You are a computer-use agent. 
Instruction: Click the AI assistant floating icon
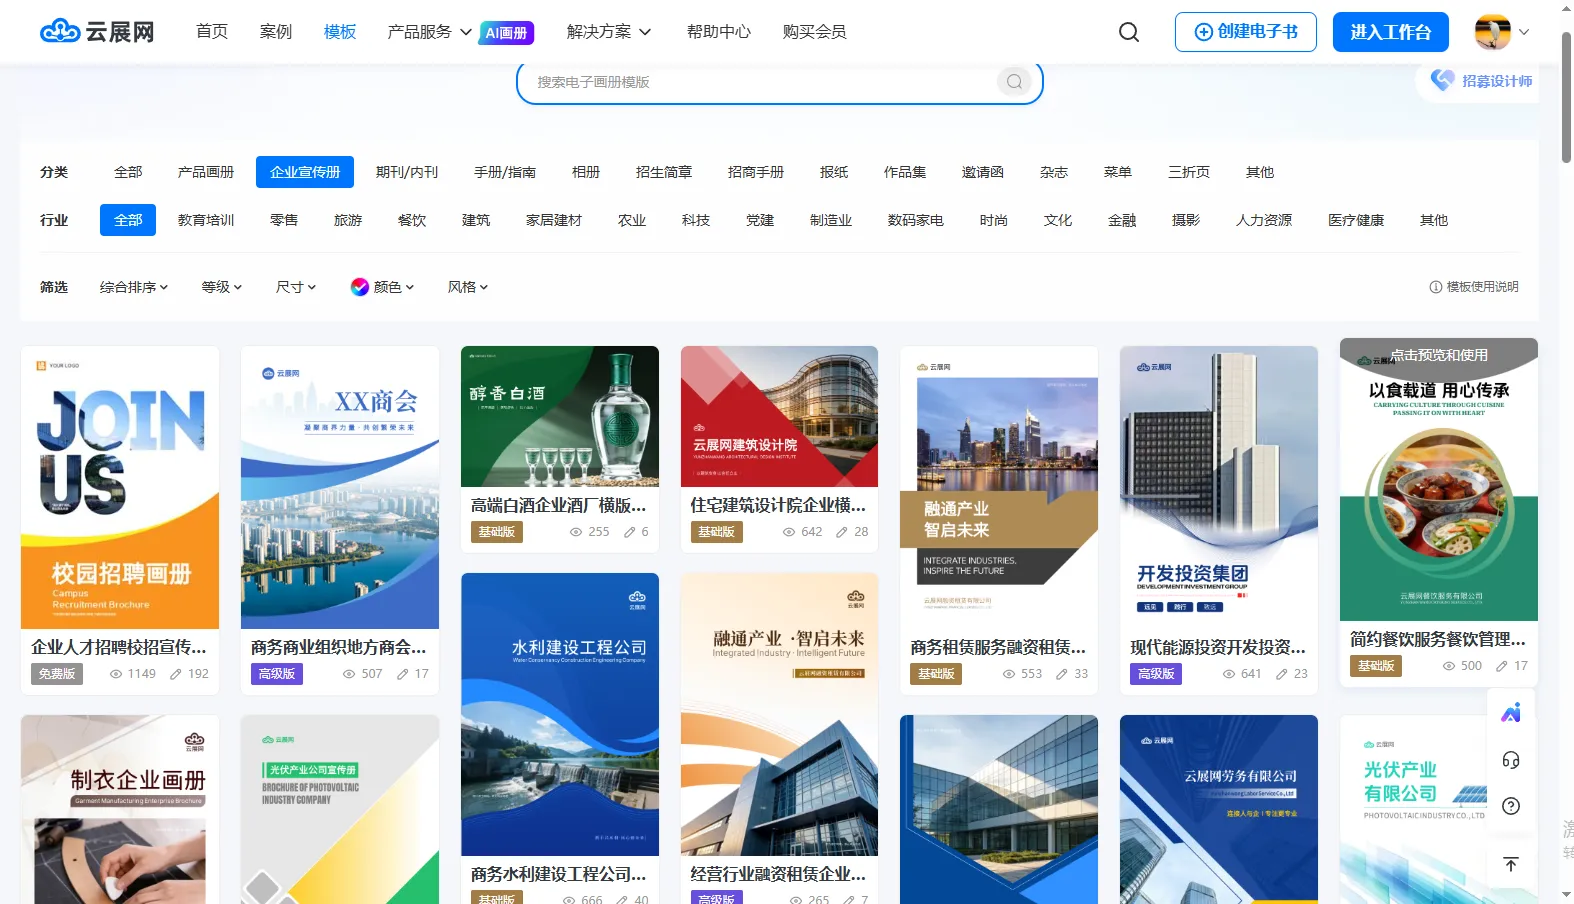[x=1511, y=713]
